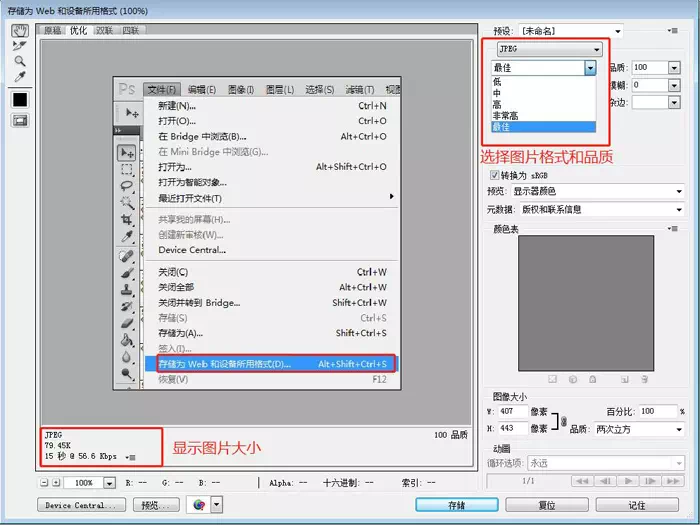The width and height of the screenshot is (700, 525).
Task: Click the browser preview icon
Action: (199, 505)
